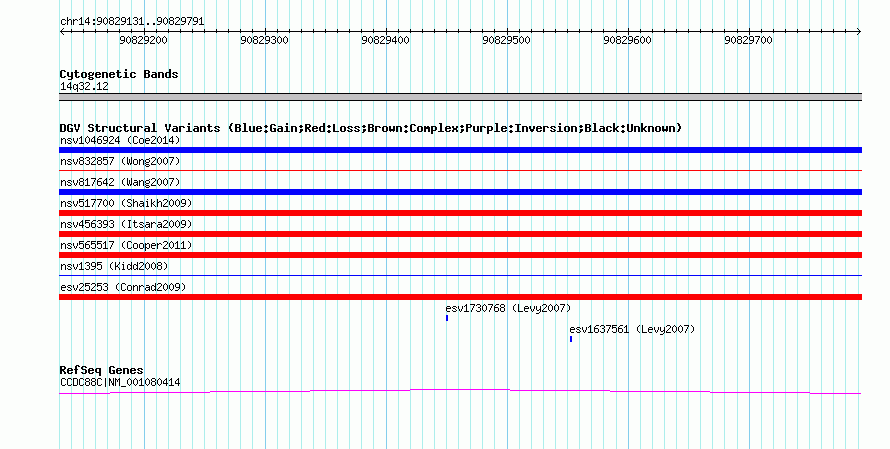Image resolution: width=890 pixels, height=449 pixels.
Task: Click ruler position 90829200
Action: [144, 40]
